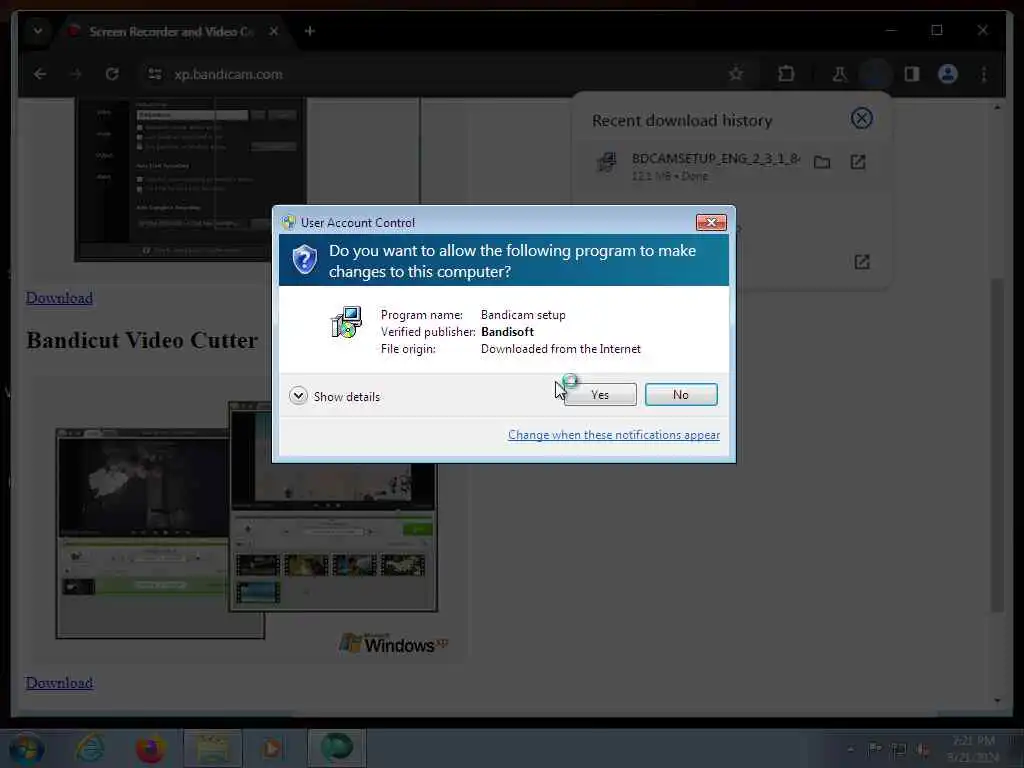Click the Bandicut screenshots thumbnail image
Image resolution: width=1024 pixels, height=768 pixels.
247,520
